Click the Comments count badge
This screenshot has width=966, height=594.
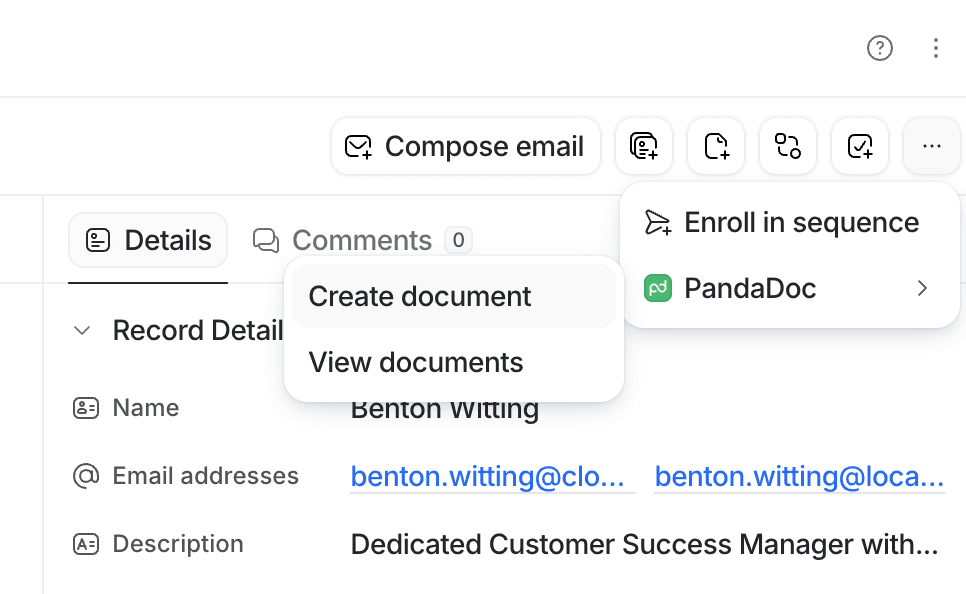click(458, 240)
